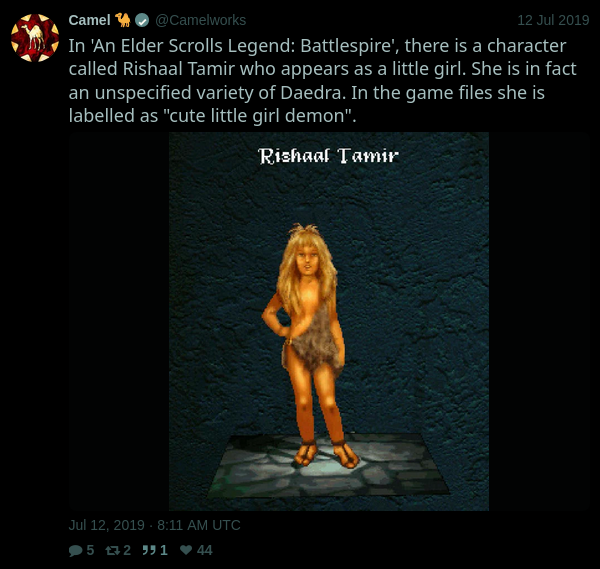Click the heart likes icon
600x569 pixels.
pyautogui.click(x=186, y=550)
